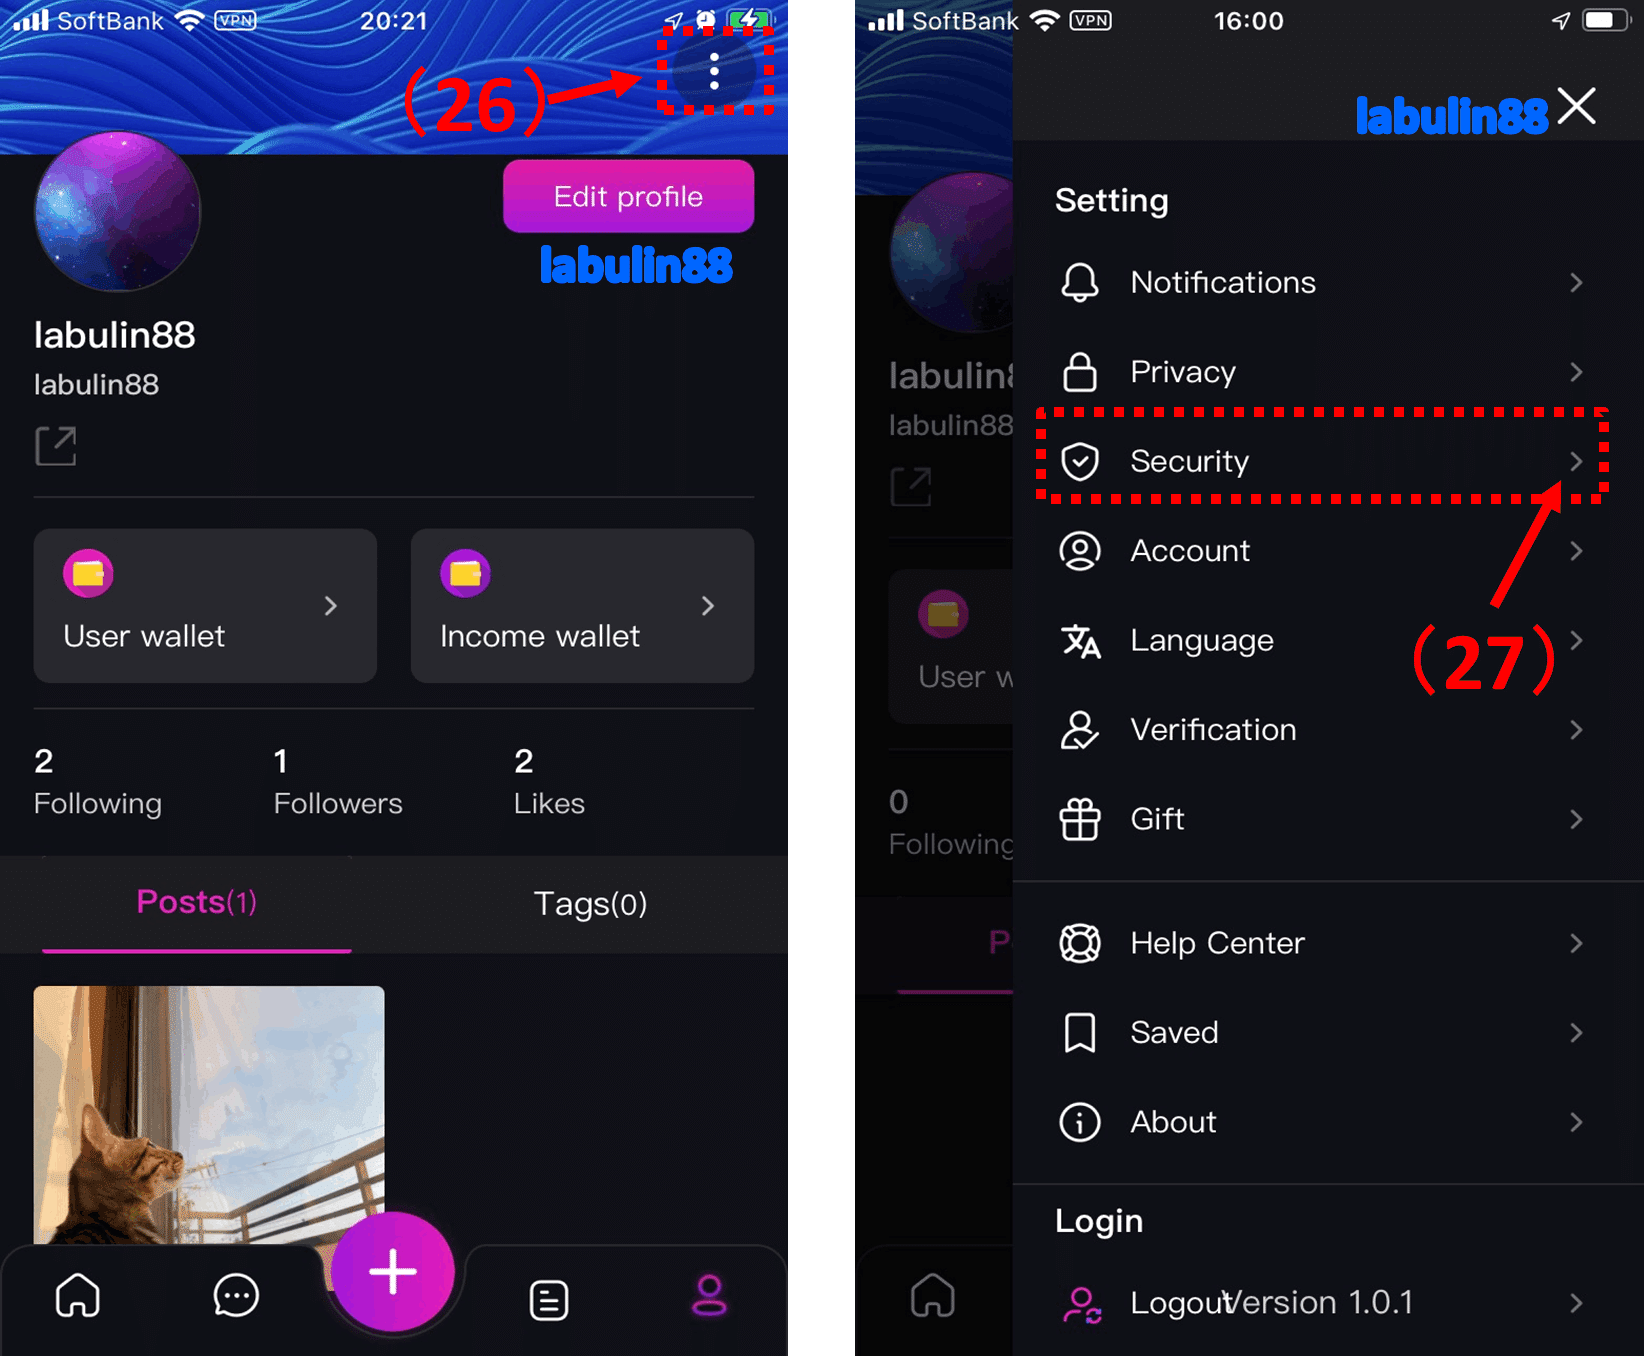Select the profile icon in bottom bar
Image resolution: width=1644 pixels, height=1356 pixels.
[x=709, y=1296]
